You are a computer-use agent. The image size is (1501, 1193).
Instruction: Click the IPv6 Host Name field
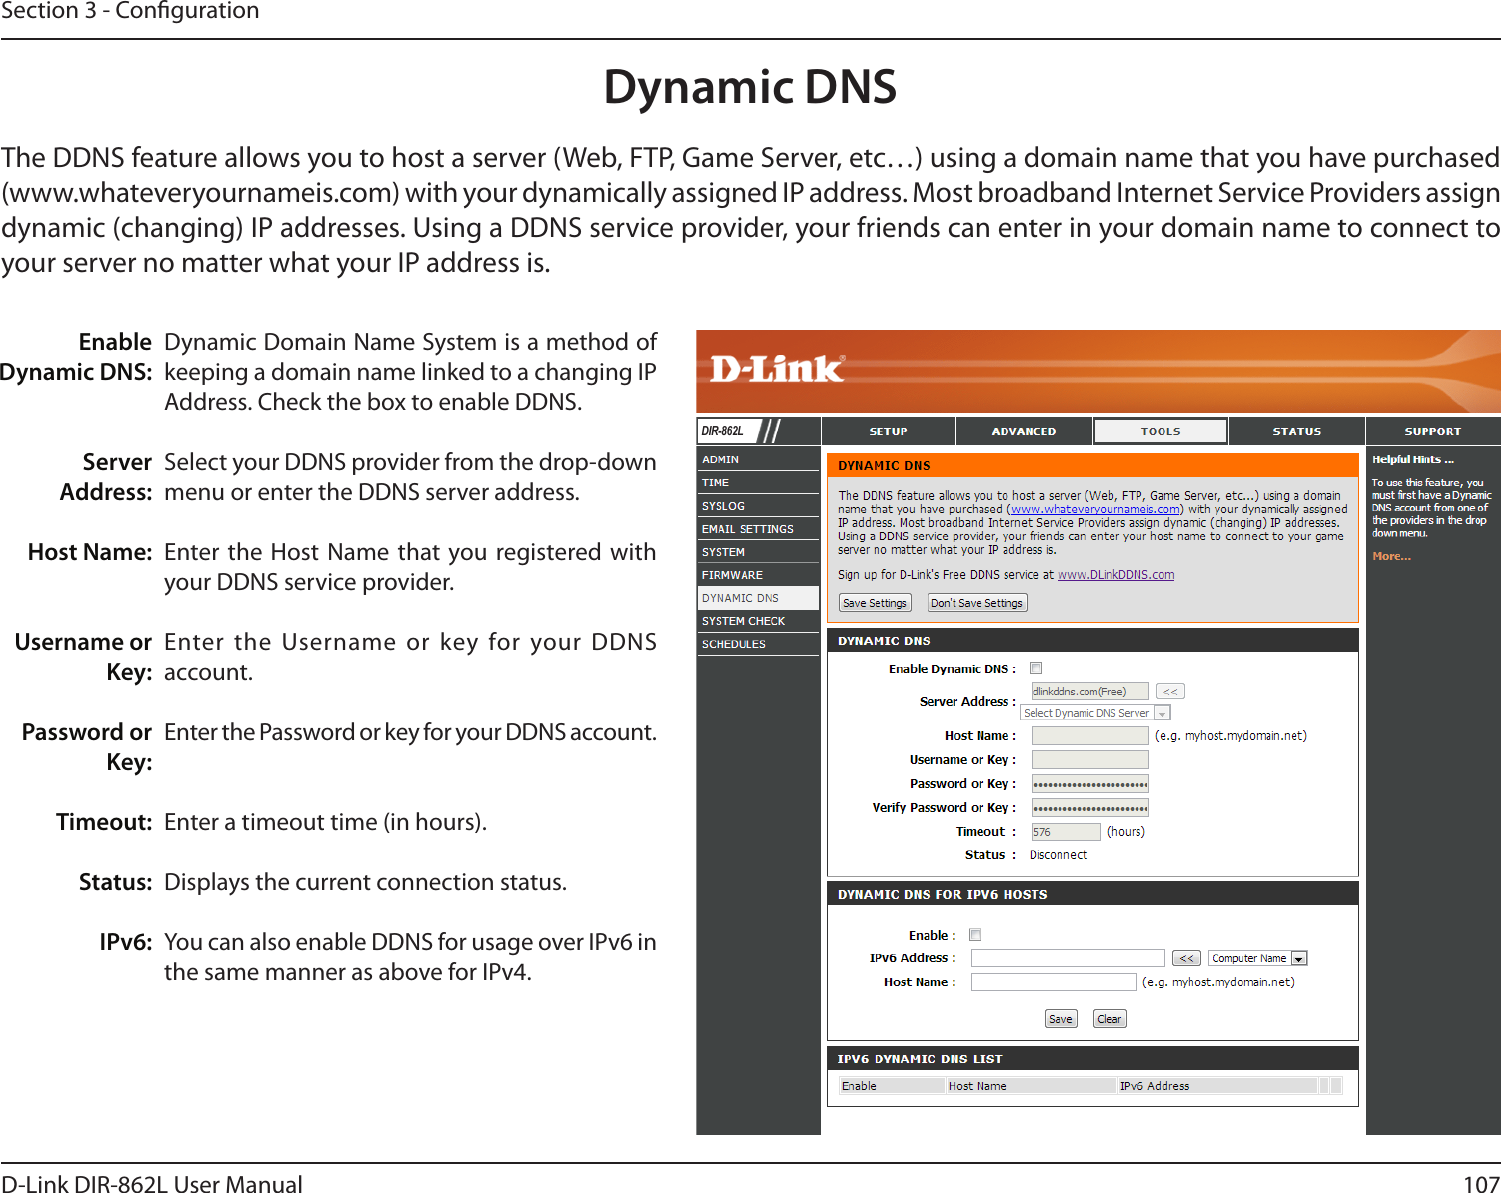1054,982
